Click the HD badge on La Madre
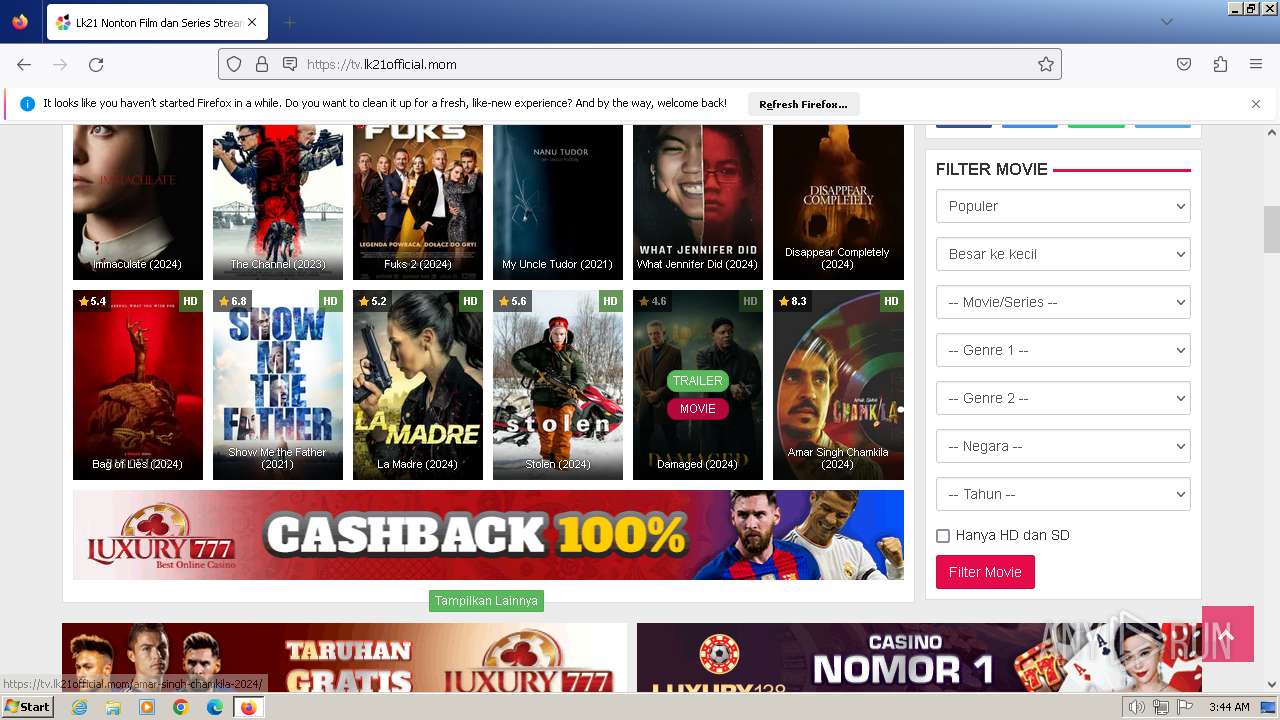Screen dimensions: 1280x720 pos(470,301)
